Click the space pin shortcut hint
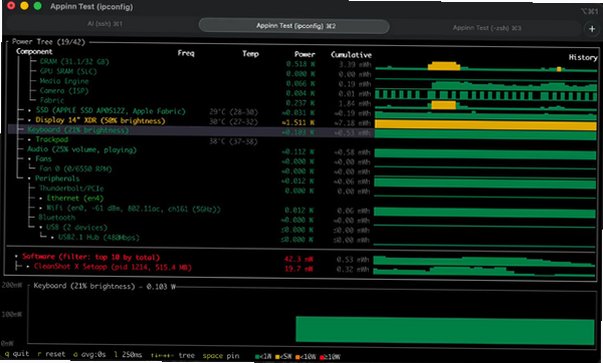Image resolution: width=603 pixels, height=363 pixels. pos(221,356)
